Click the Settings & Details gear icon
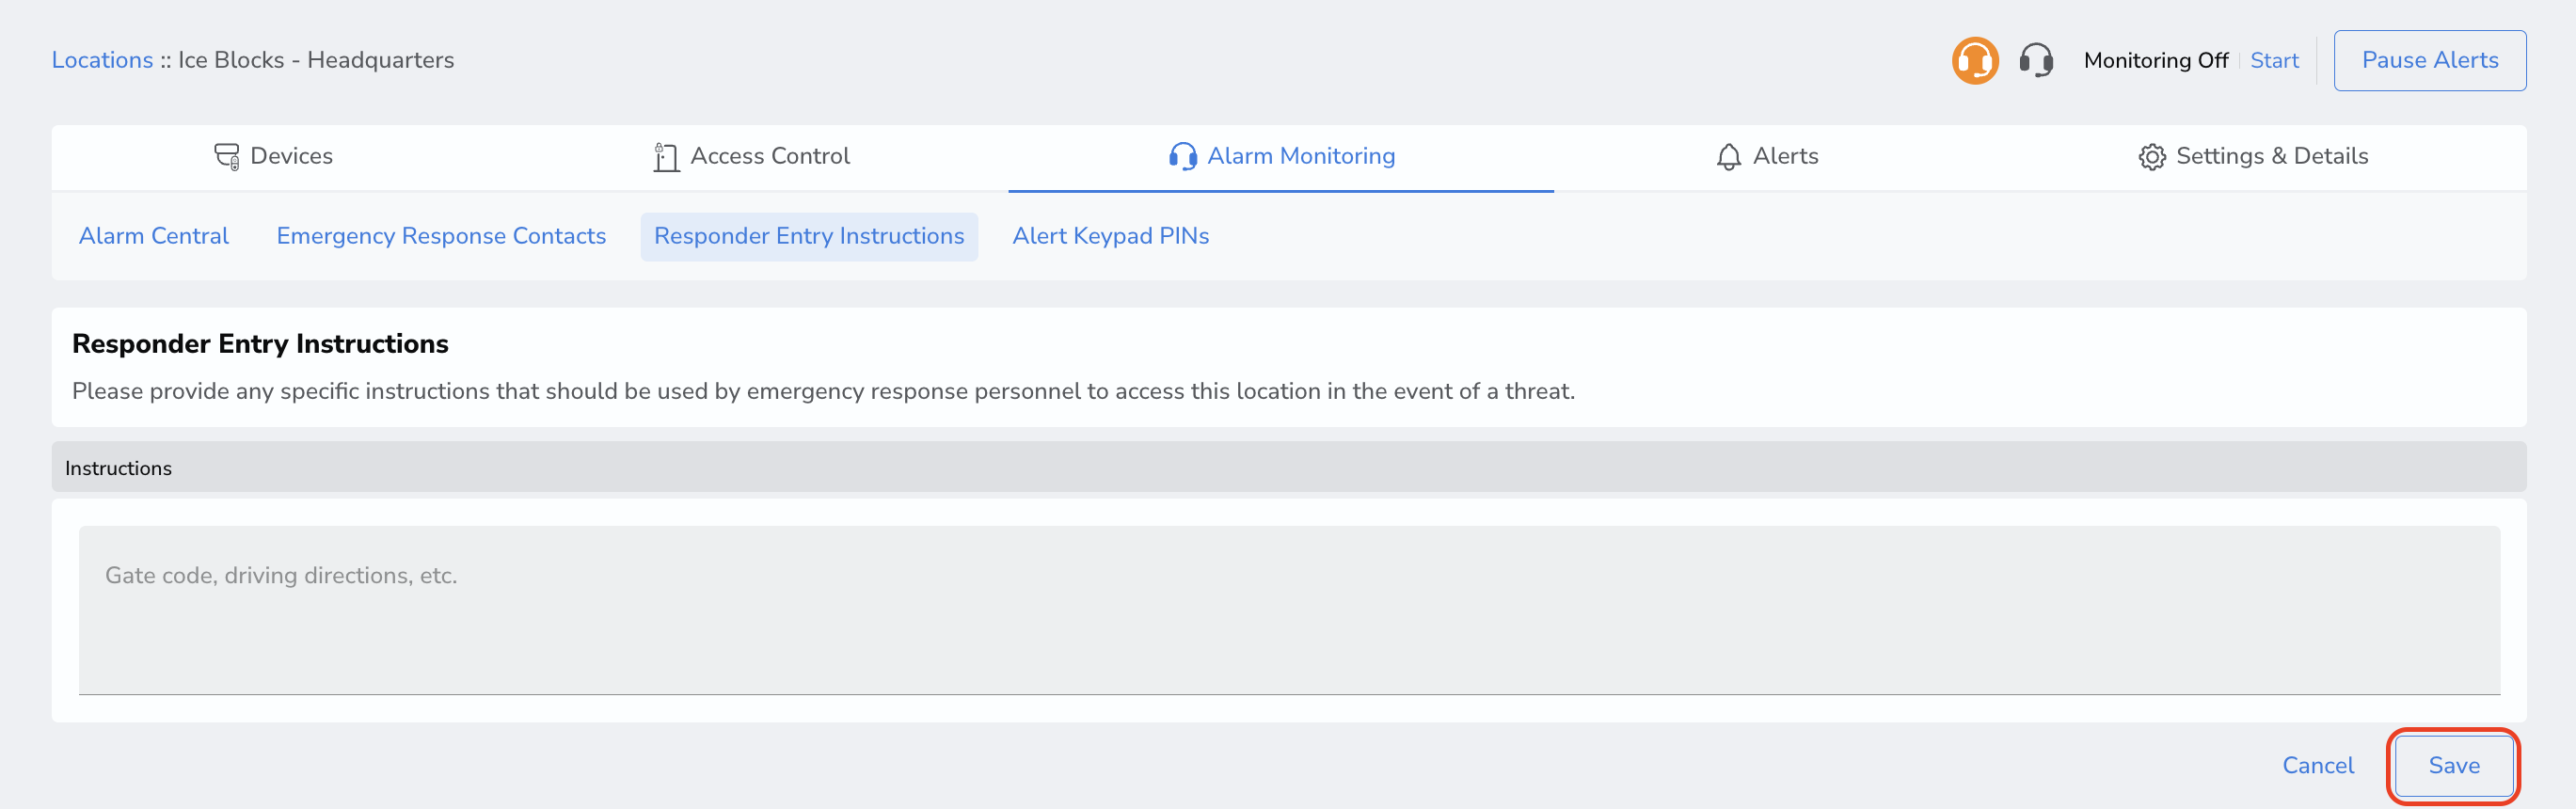The height and width of the screenshot is (809, 2576). coord(2152,157)
